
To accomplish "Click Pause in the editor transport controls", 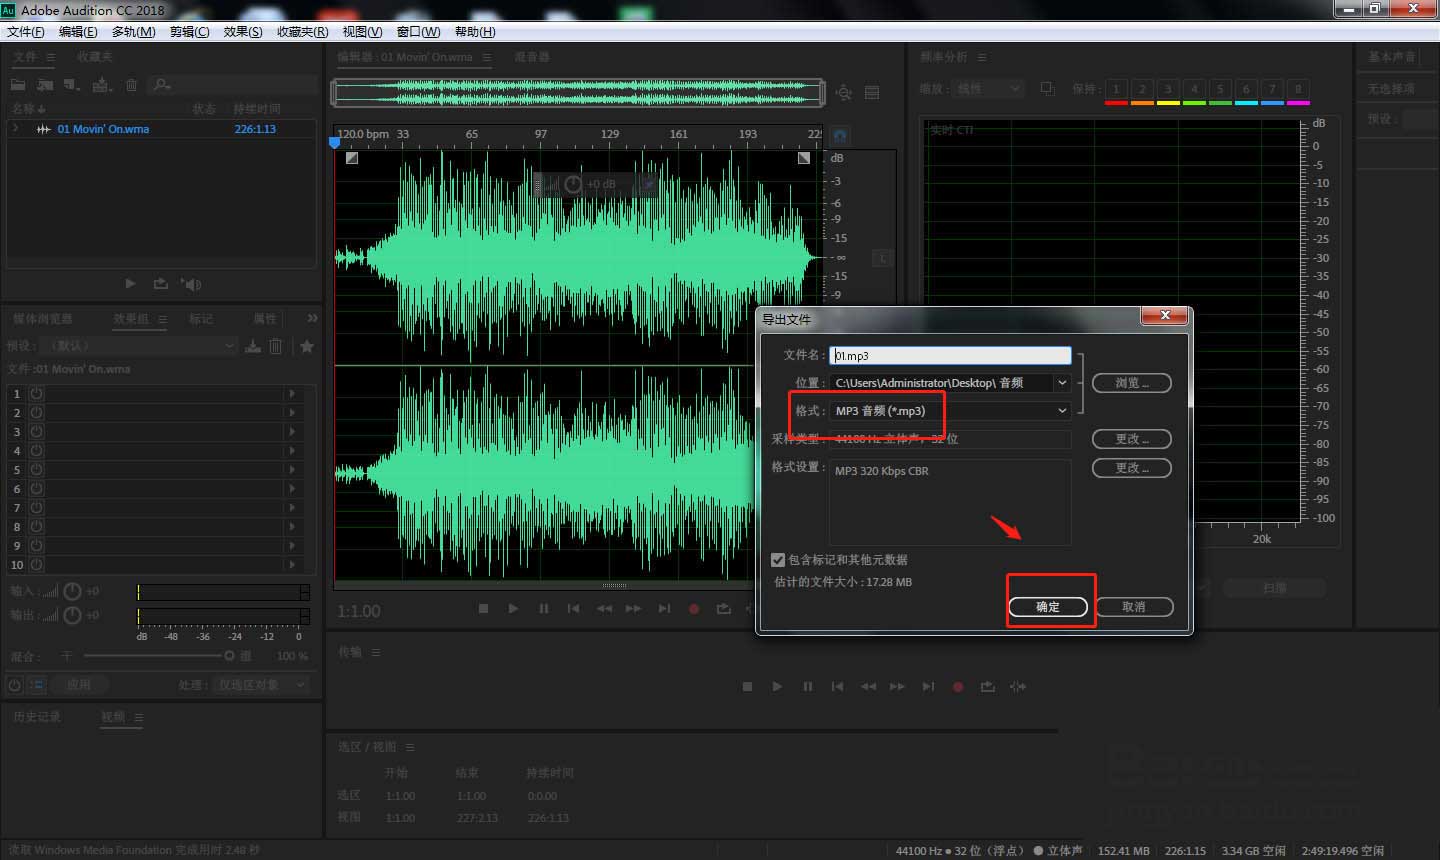I will 544,608.
